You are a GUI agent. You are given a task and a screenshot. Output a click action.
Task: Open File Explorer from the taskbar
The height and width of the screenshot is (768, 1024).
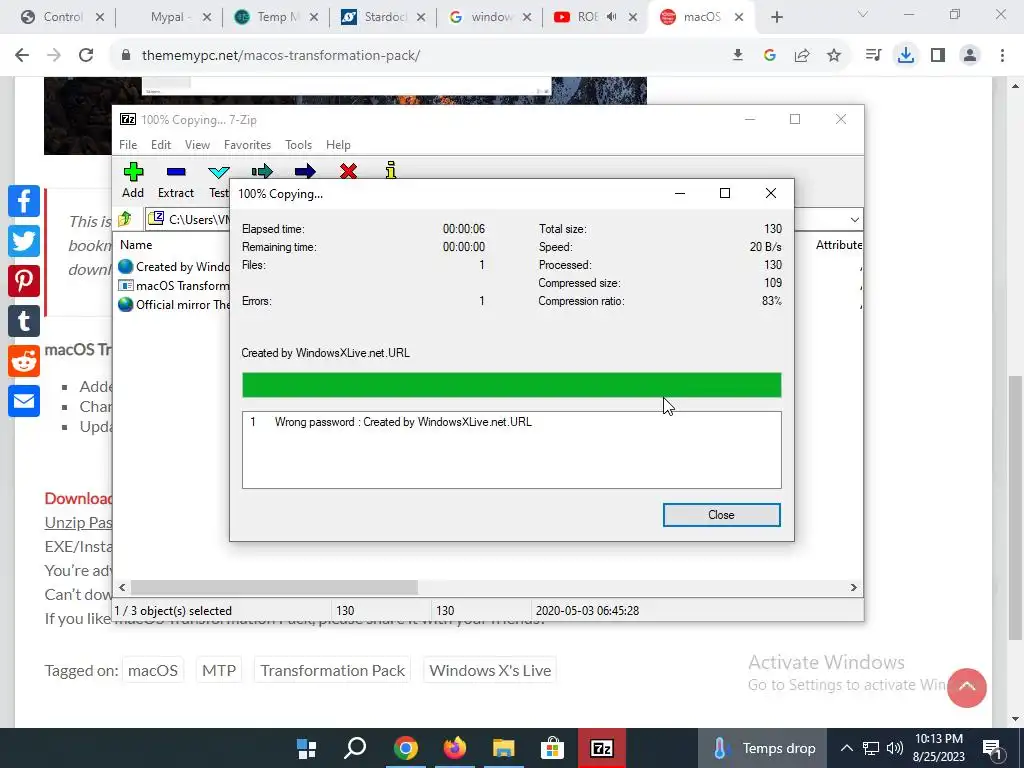point(504,748)
